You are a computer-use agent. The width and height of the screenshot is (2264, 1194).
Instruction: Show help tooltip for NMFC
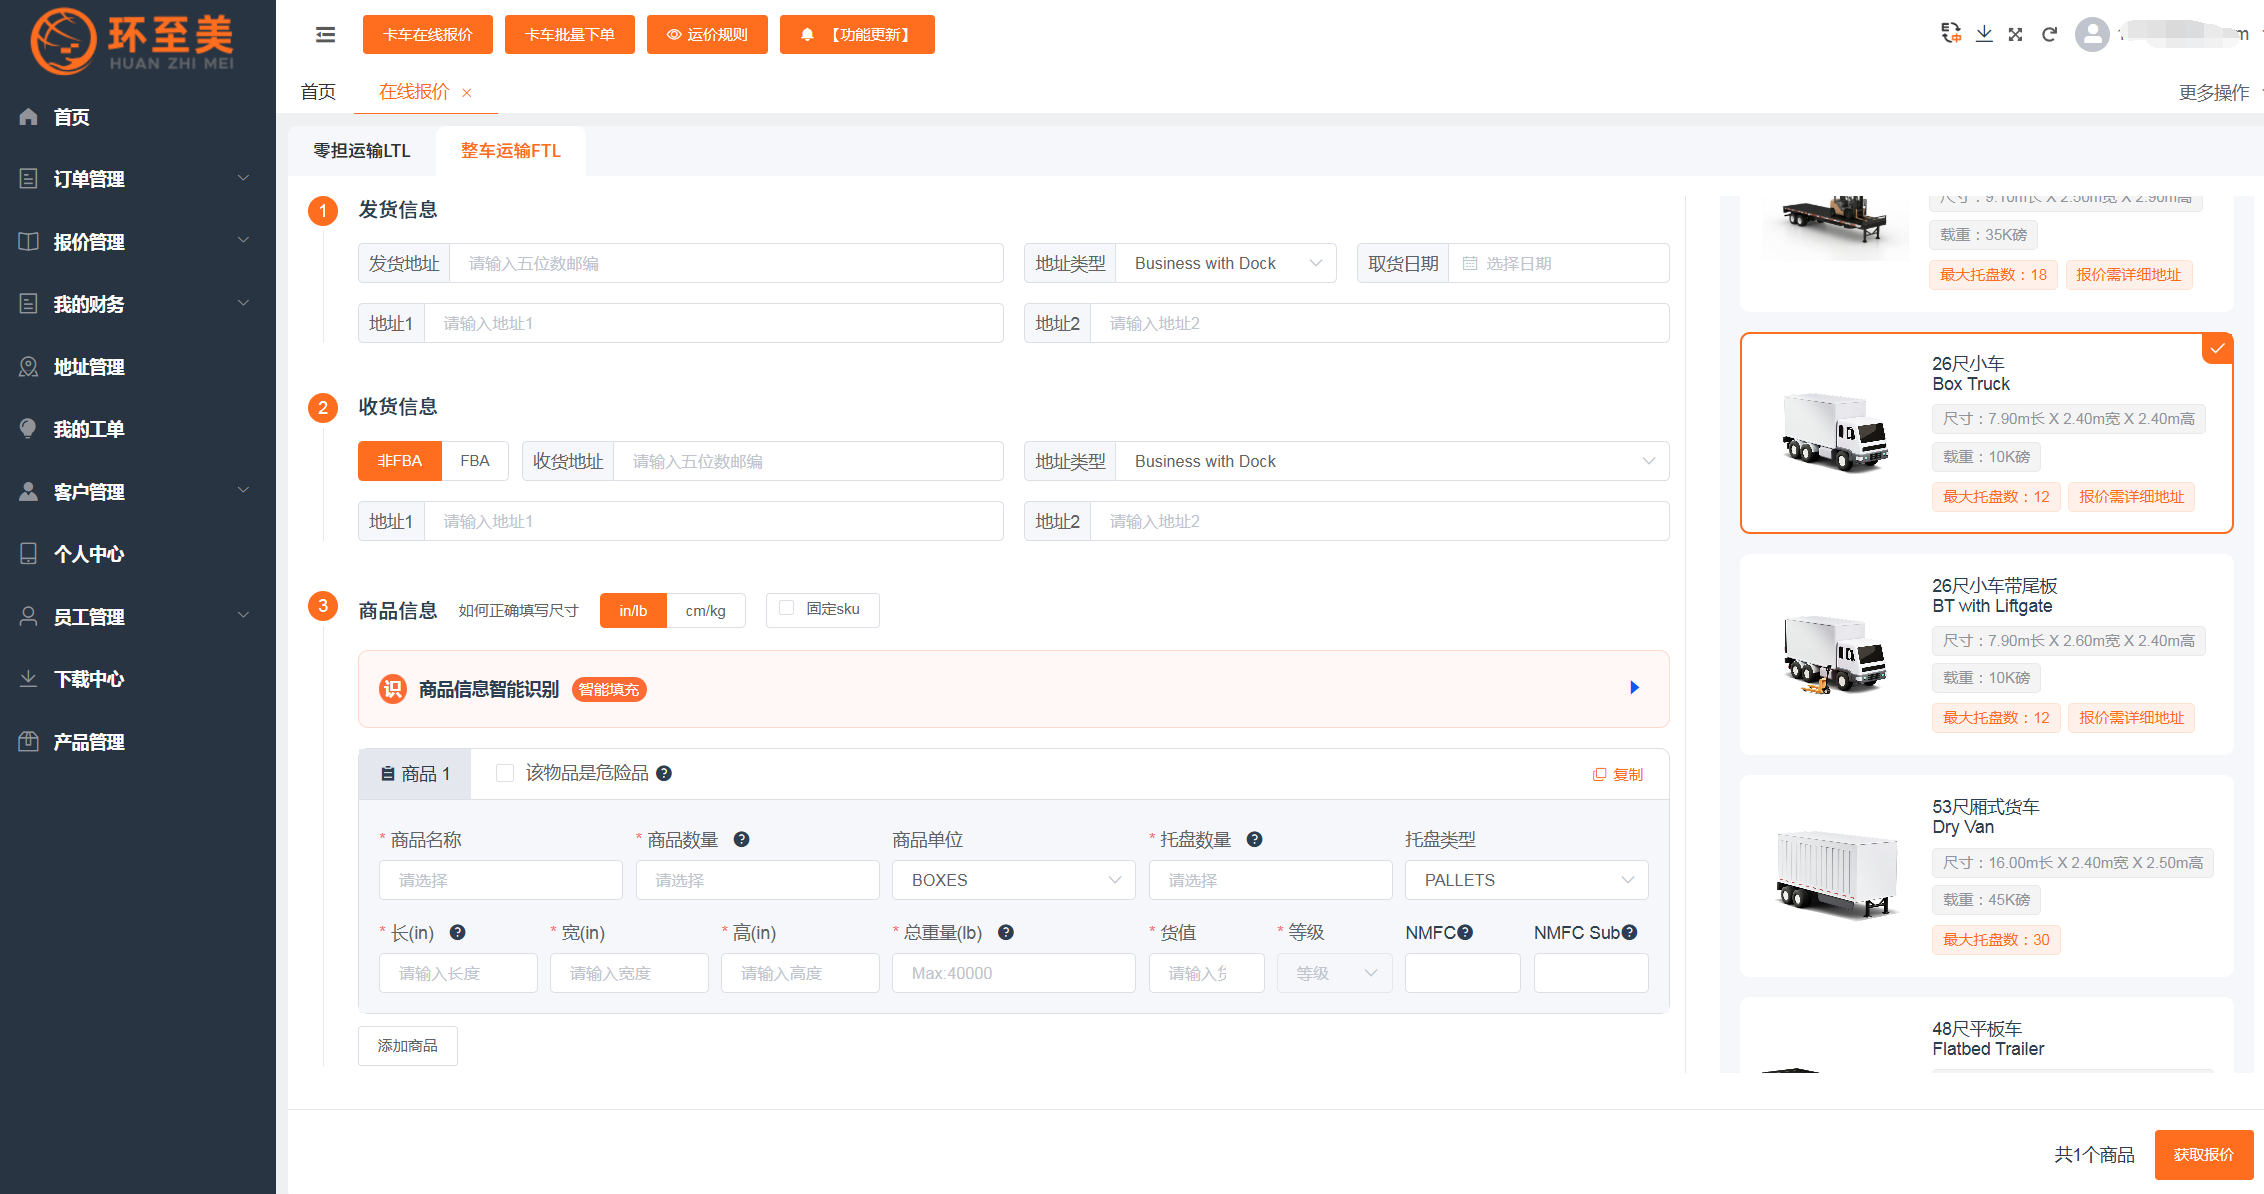1465,932
